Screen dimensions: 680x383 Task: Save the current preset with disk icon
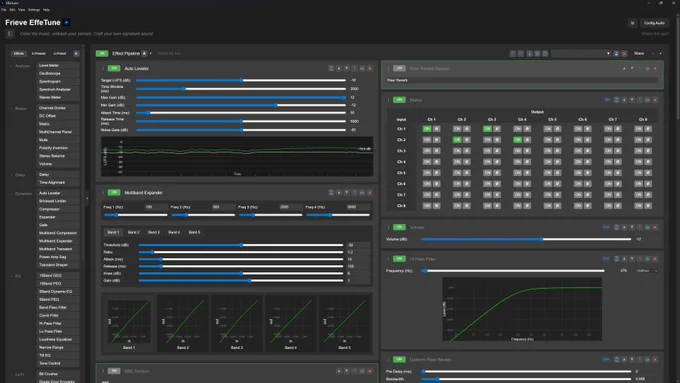click(616, 53)
